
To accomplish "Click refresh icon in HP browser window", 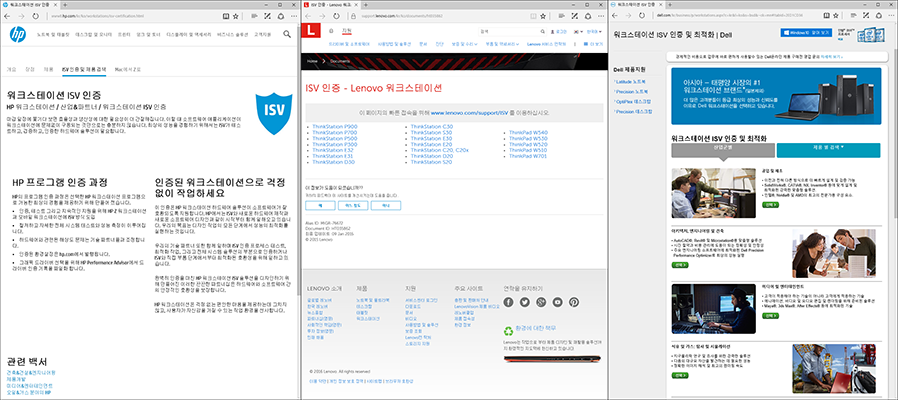I will tap(36, 16).
